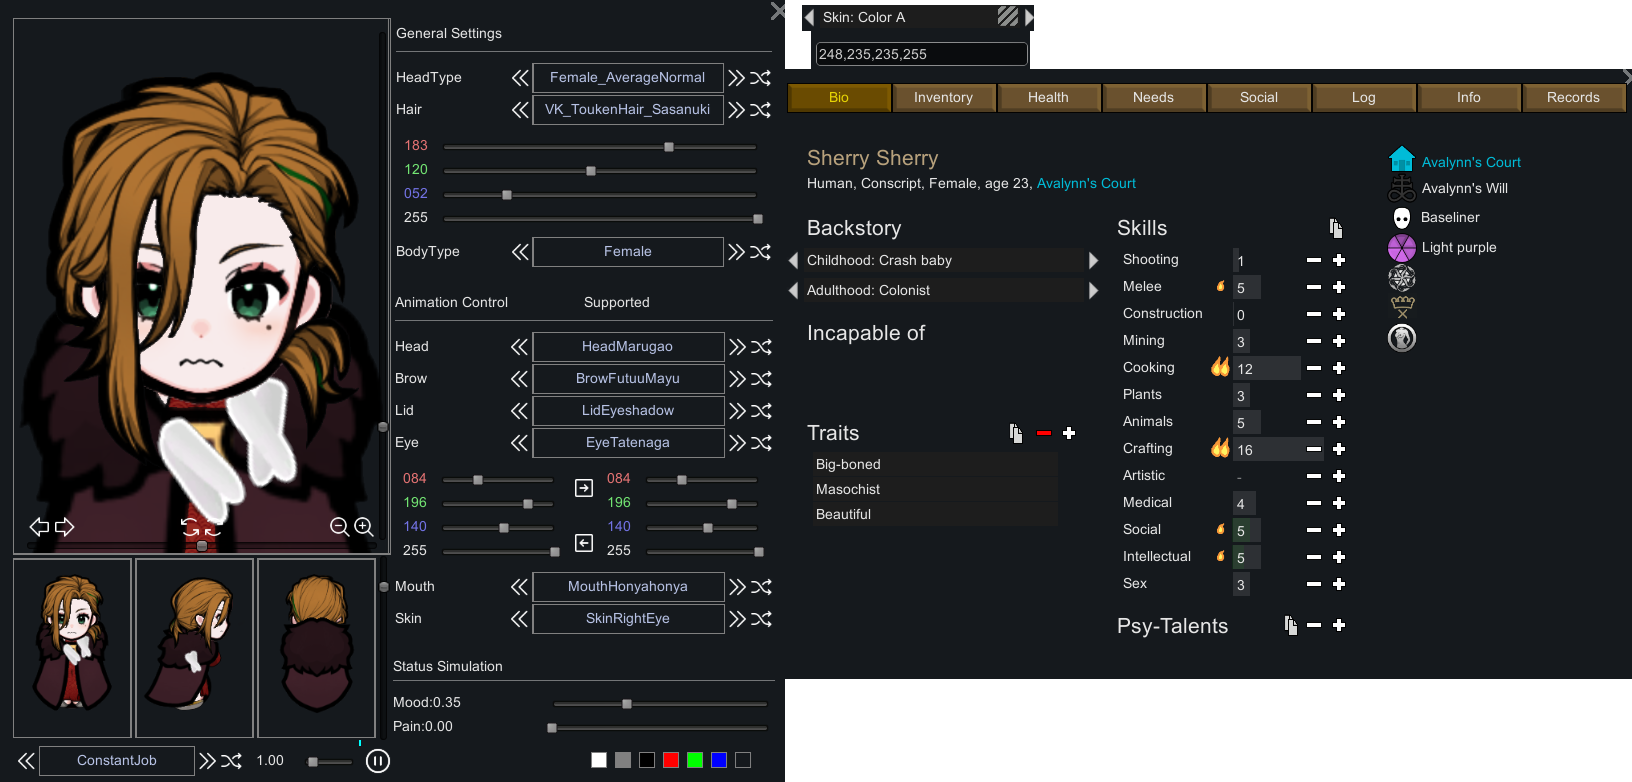Reset the preview rotation with circular arrows icon
The height and width of the screenshot is (782, 1632).
200,527
